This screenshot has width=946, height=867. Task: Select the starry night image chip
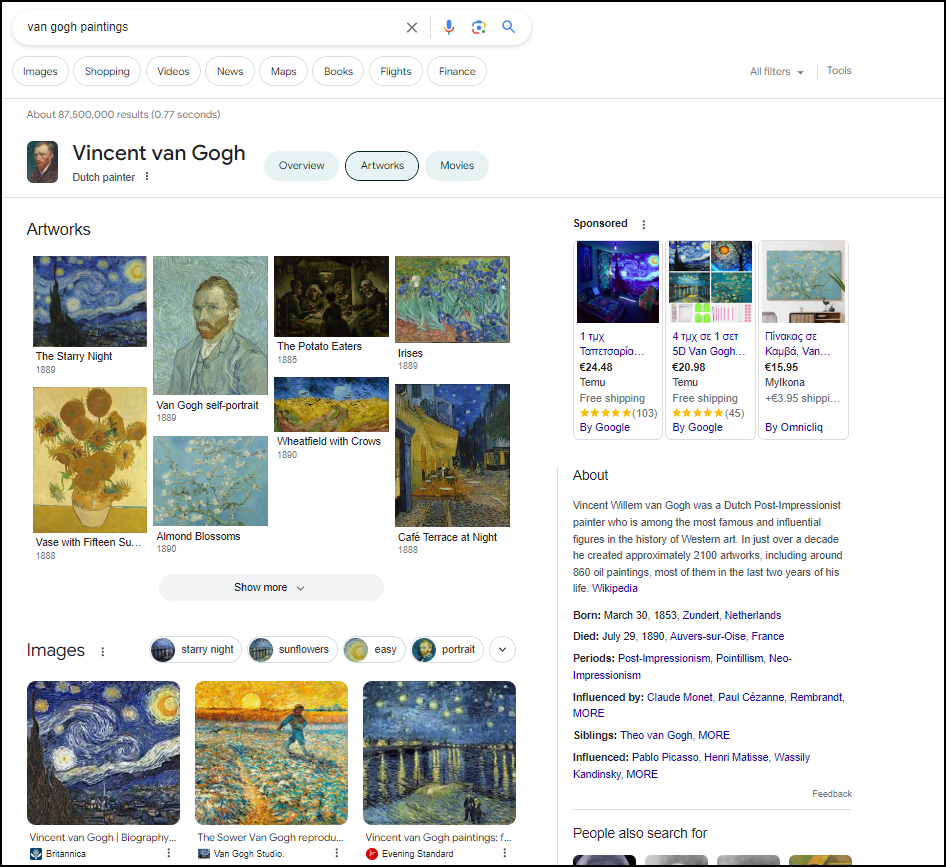[x=195, y=650]
